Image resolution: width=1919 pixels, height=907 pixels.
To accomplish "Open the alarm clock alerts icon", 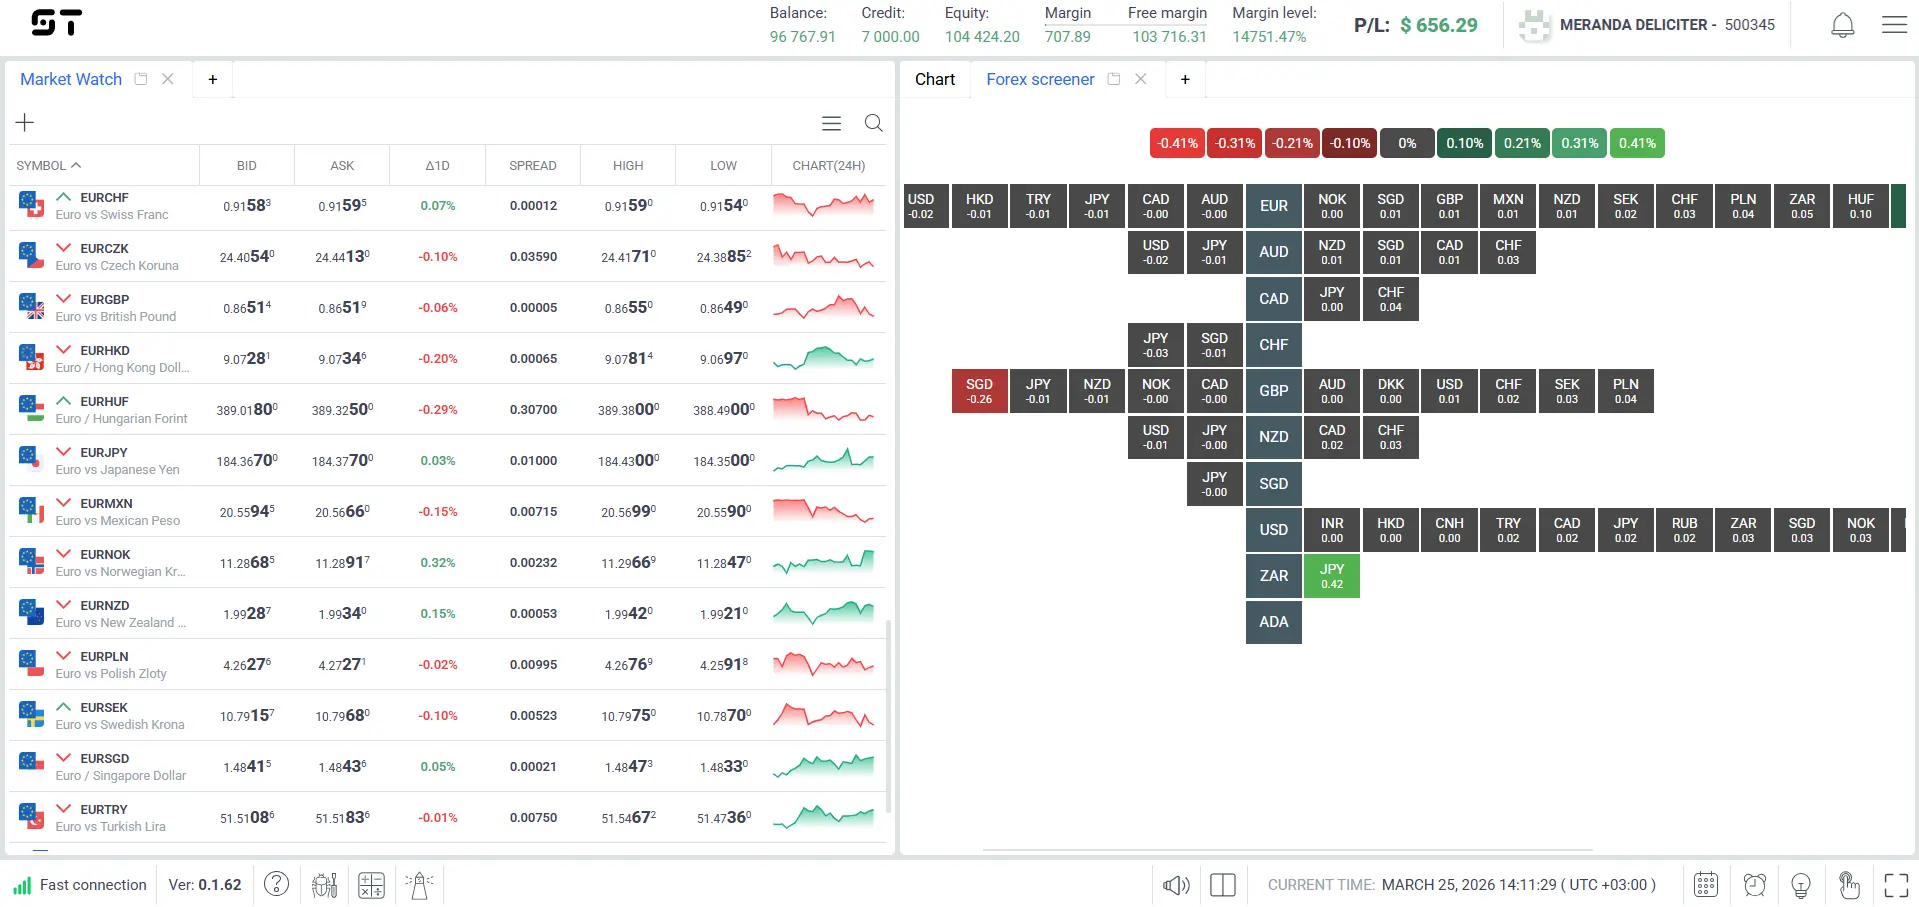I will click(1754, 885).
